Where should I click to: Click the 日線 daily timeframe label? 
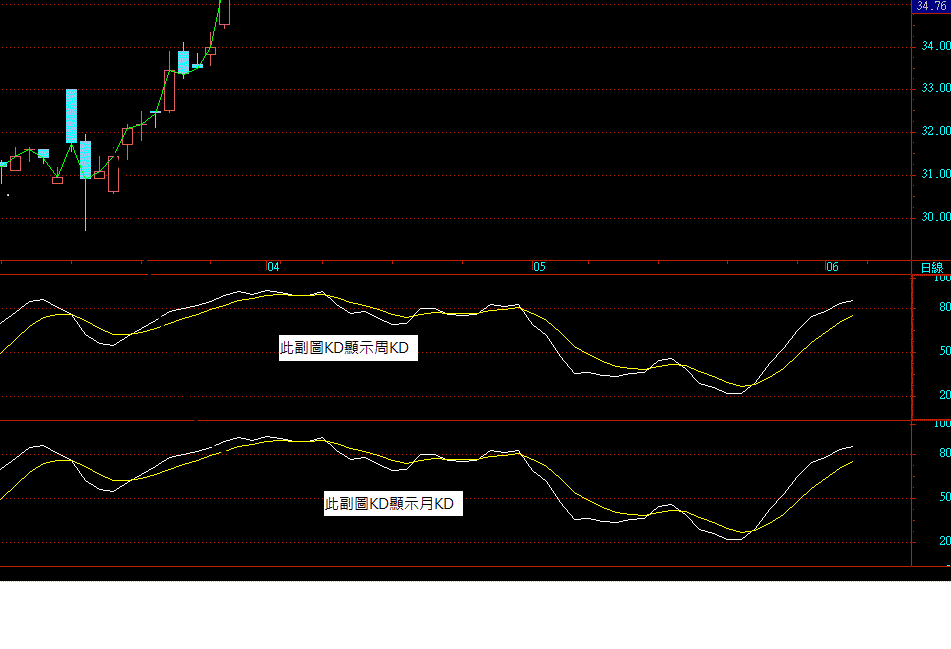coord(931,267)
